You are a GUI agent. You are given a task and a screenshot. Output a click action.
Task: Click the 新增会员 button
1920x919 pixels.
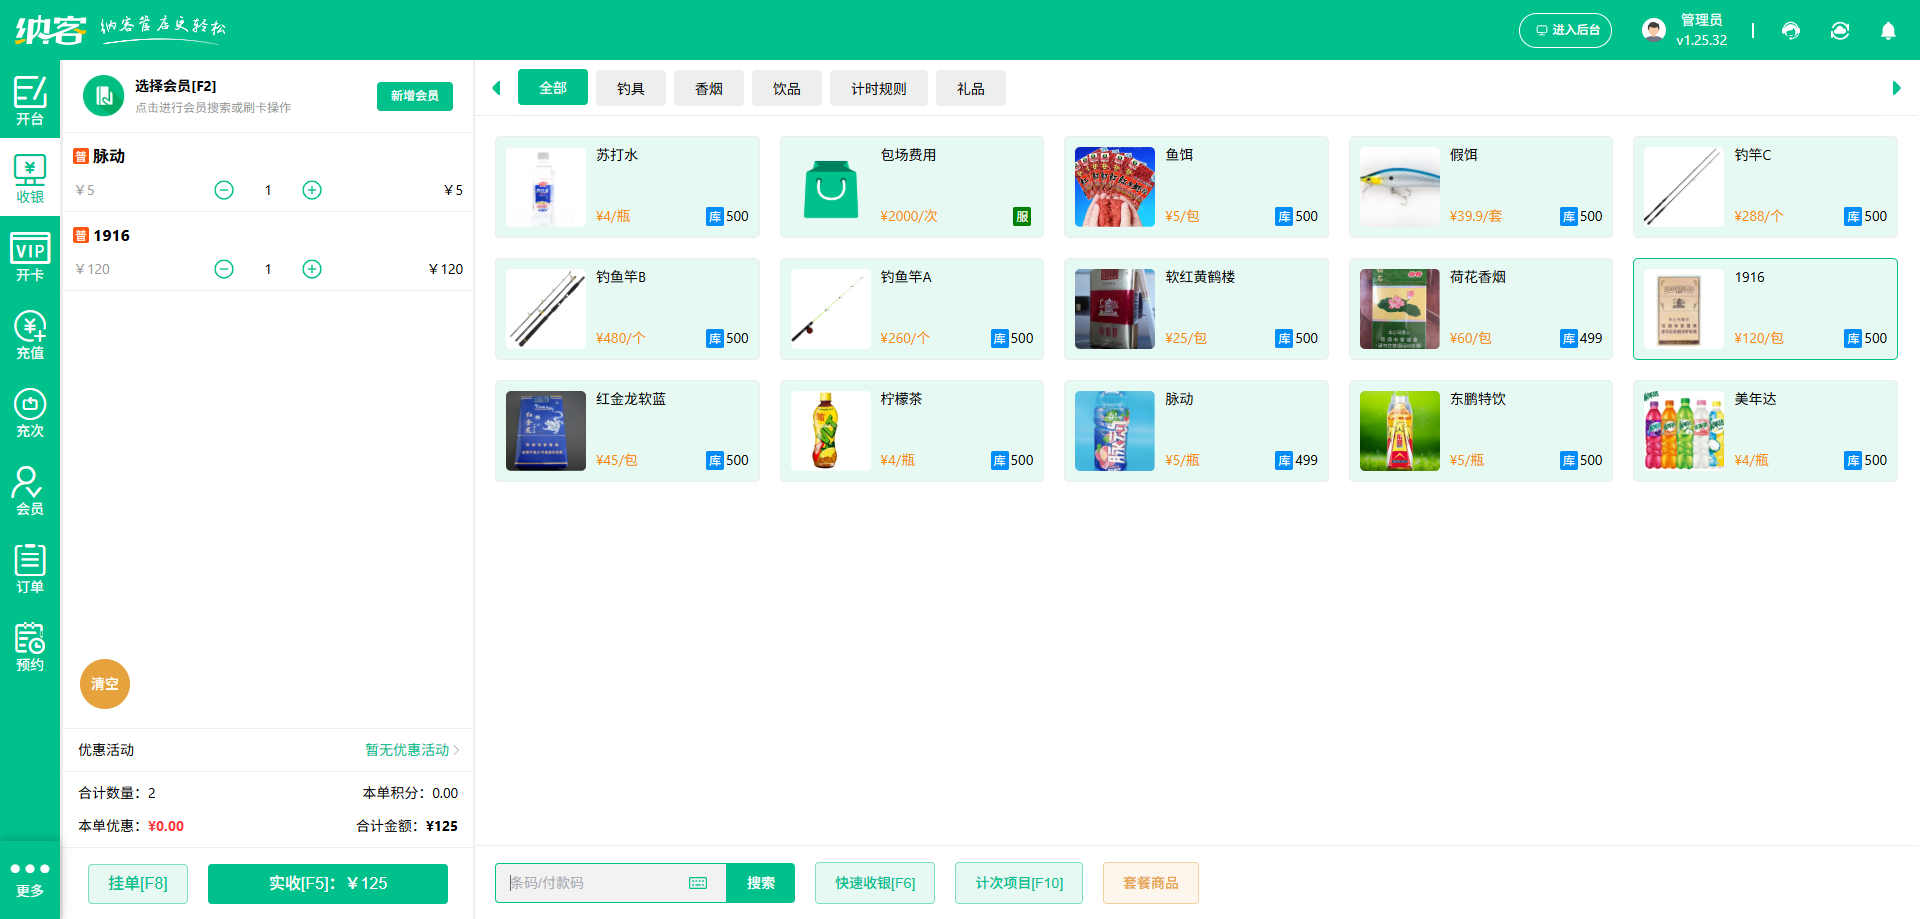pyautogui.click(x=415, y=96)
